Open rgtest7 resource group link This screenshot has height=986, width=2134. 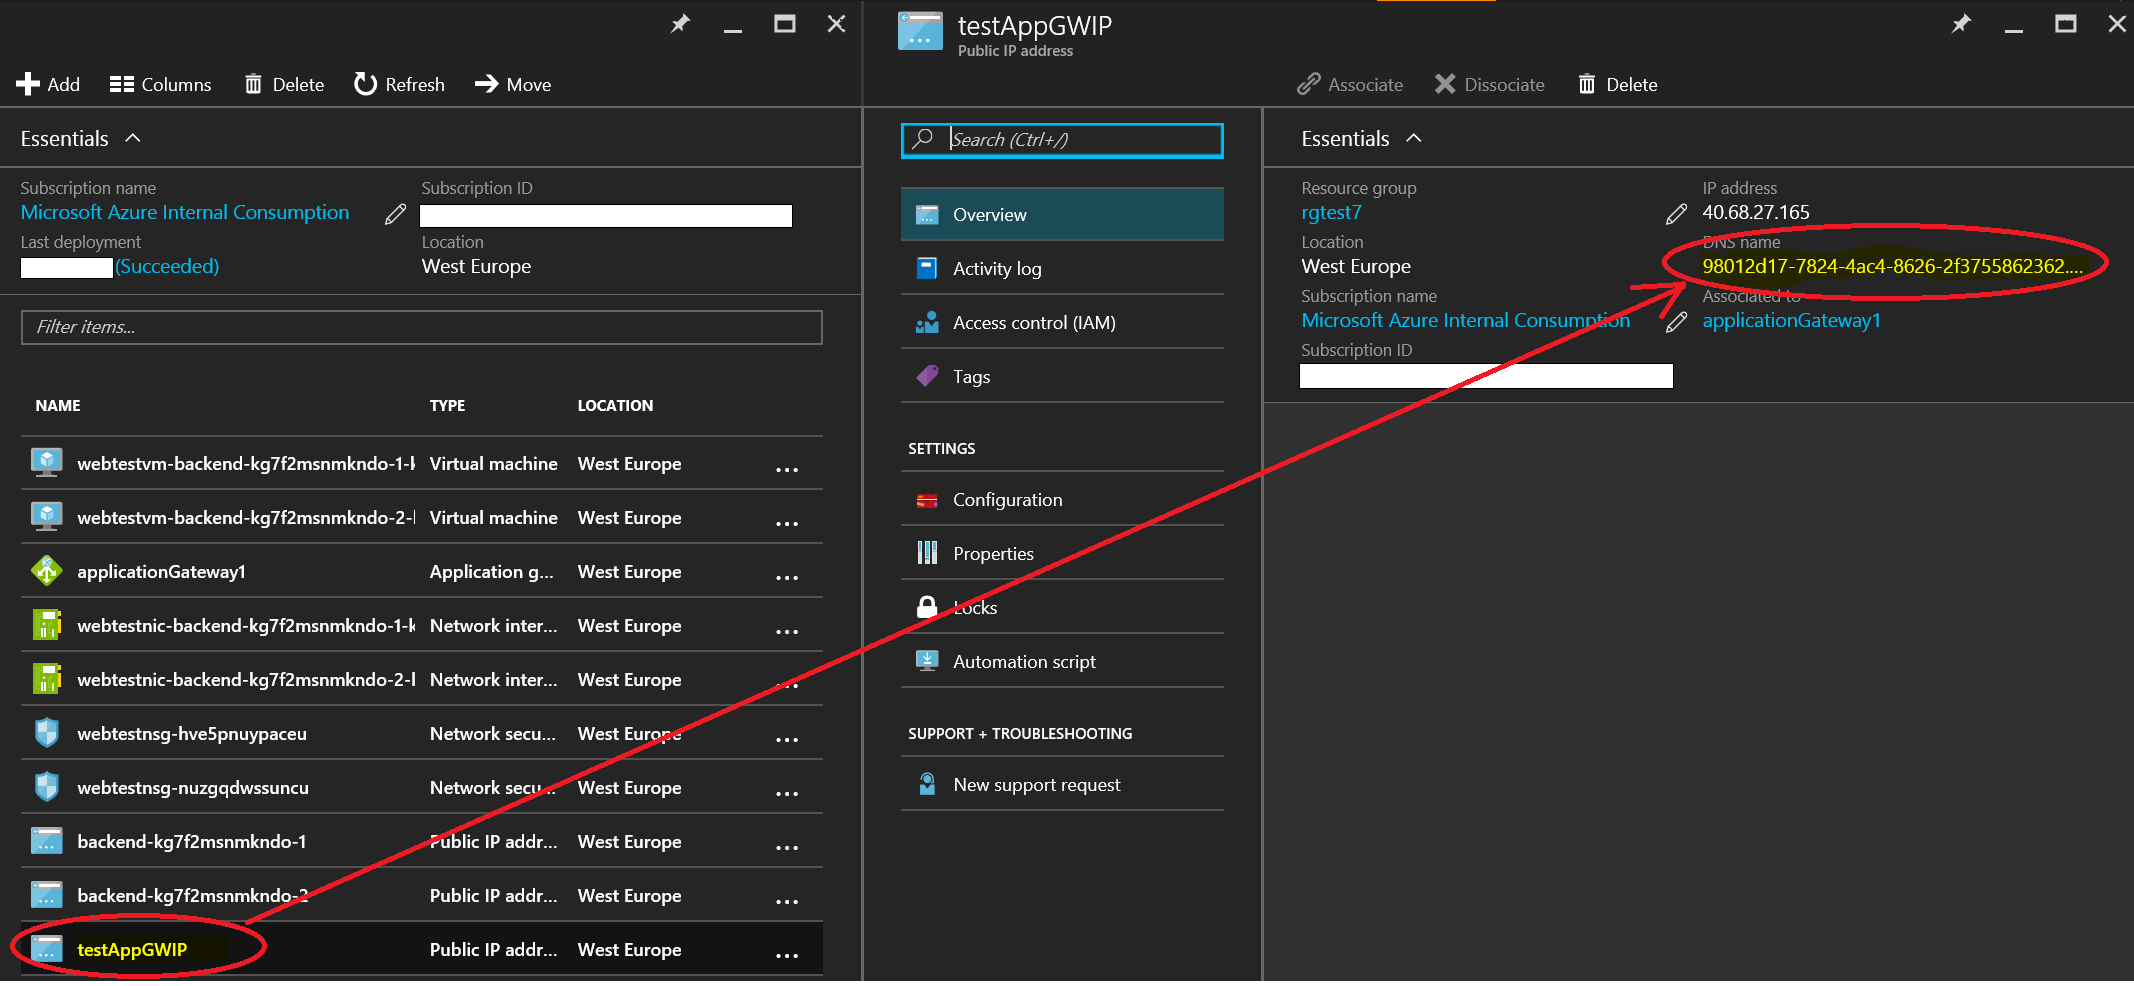tap(1331, 212)
